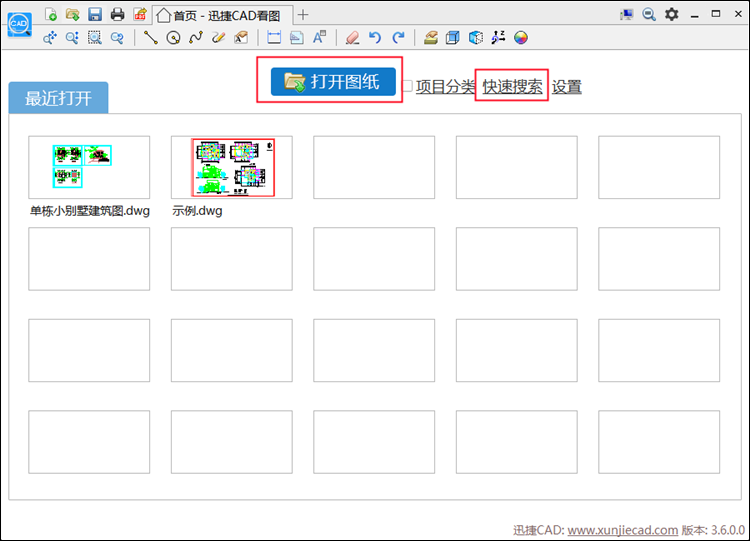This screenshot has height=541, width=750.
Task: Click the 设置 link
Action: 567,87
